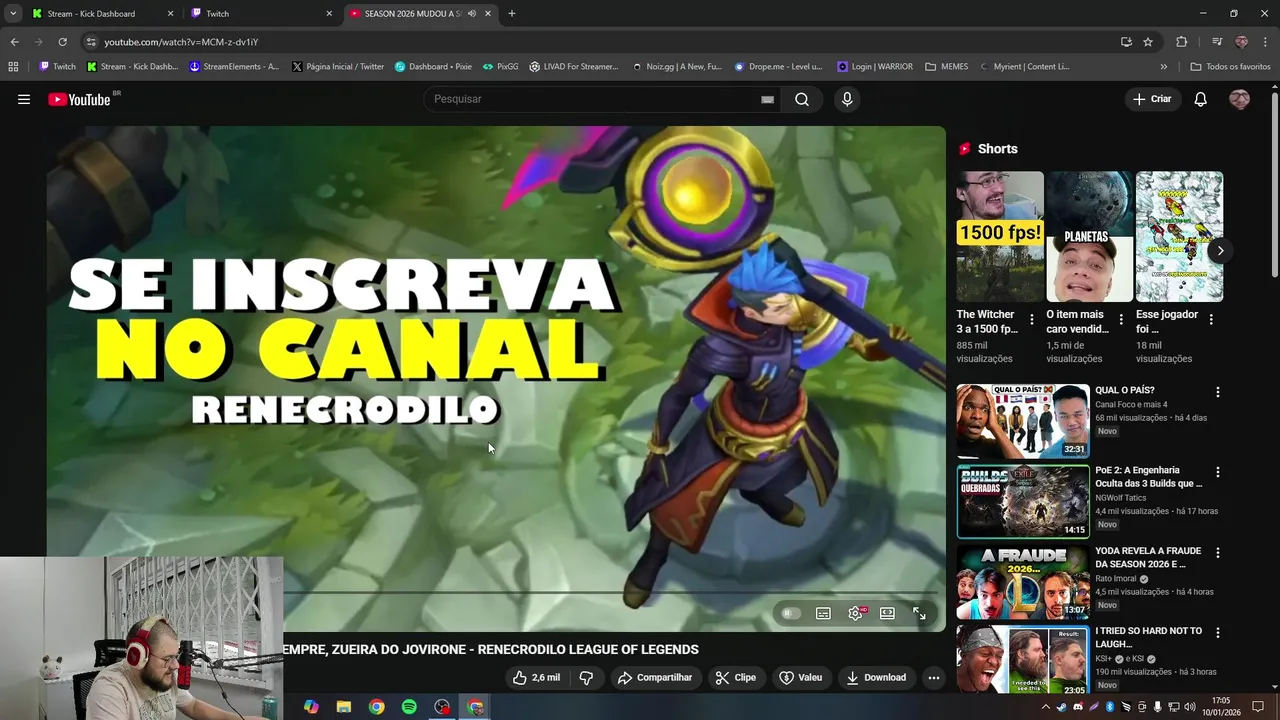Show hidden bookmarks overflow chevron
This screenshot has height=720, width=1280.
click(1163, 67)
